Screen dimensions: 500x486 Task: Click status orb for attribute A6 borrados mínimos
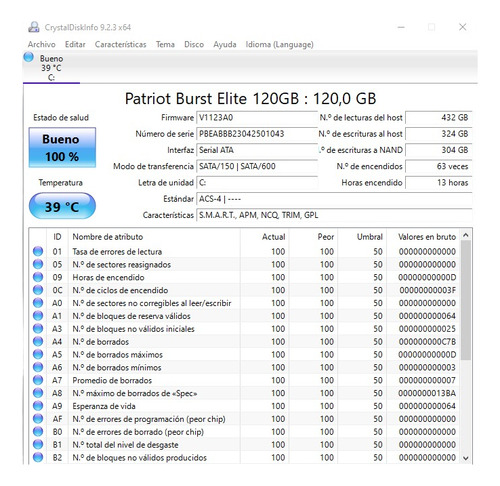pos(38,367)
